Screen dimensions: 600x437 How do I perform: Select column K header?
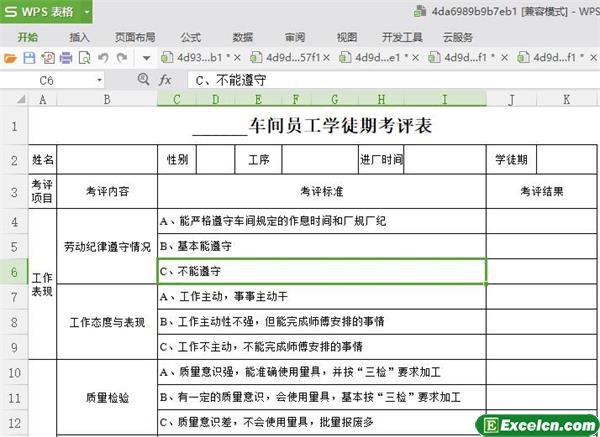click(567, 99)
